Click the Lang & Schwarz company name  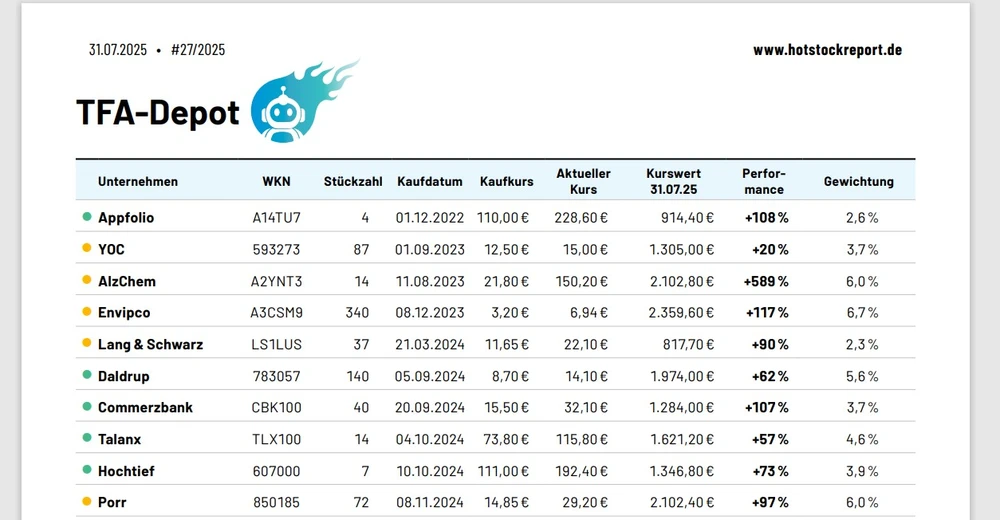(x=150, y=345)
